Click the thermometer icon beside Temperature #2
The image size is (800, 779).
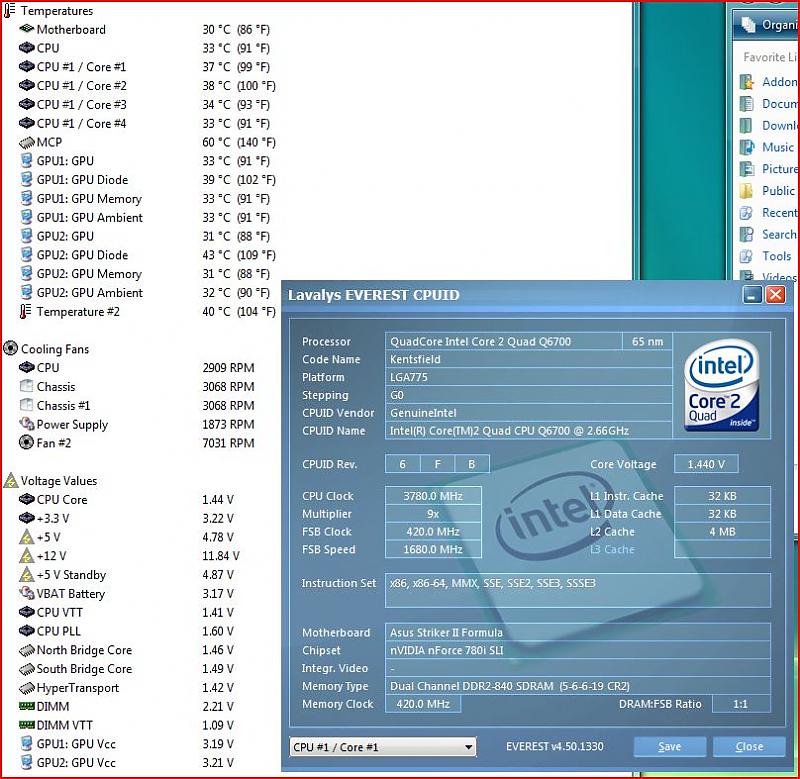click(x=26, y=311)
